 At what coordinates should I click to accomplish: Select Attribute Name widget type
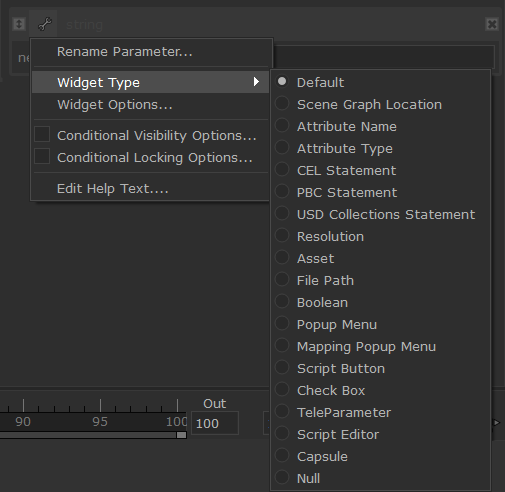(381, 126)
